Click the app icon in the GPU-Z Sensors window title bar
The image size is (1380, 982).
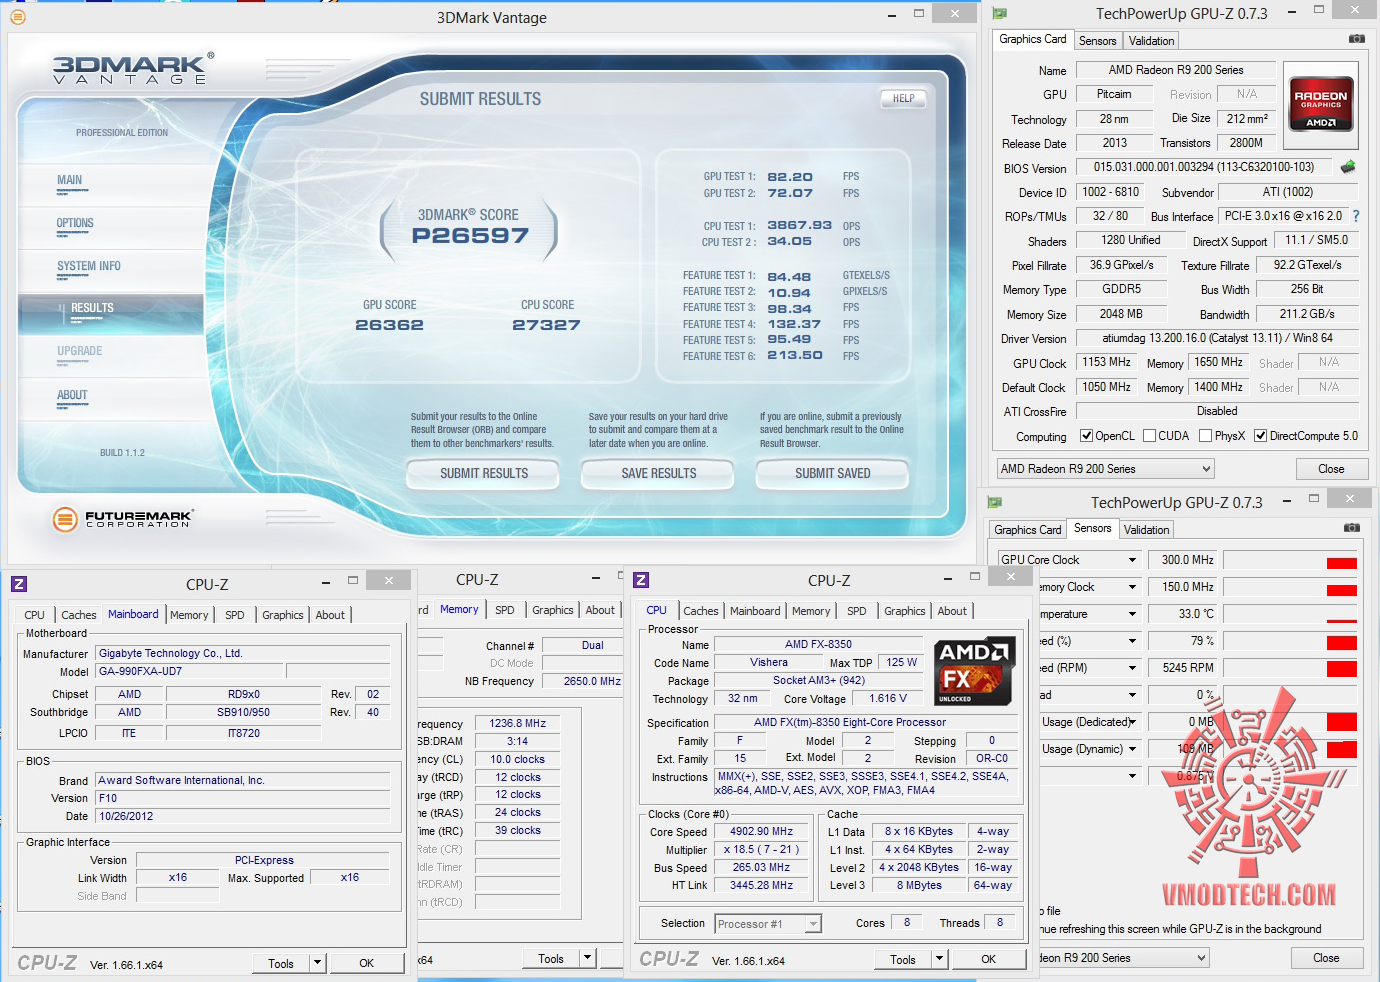pyautogui.click(x=994, y=502)
